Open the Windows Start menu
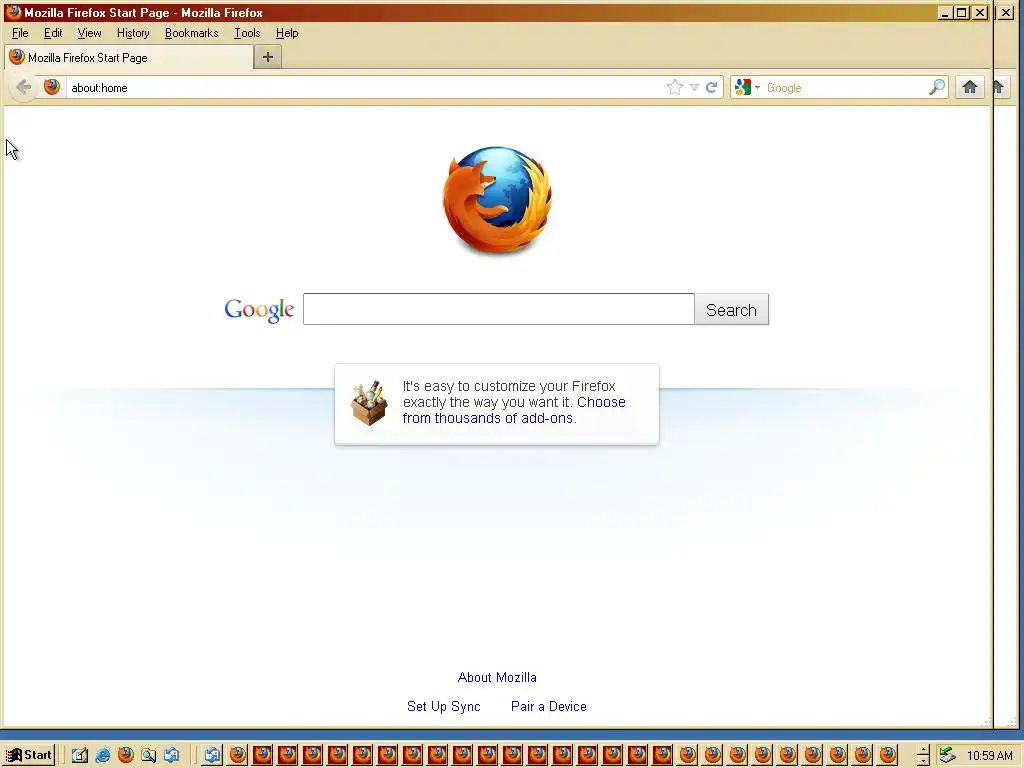This screenshot has height=768, width=1024. coord(29,755)
